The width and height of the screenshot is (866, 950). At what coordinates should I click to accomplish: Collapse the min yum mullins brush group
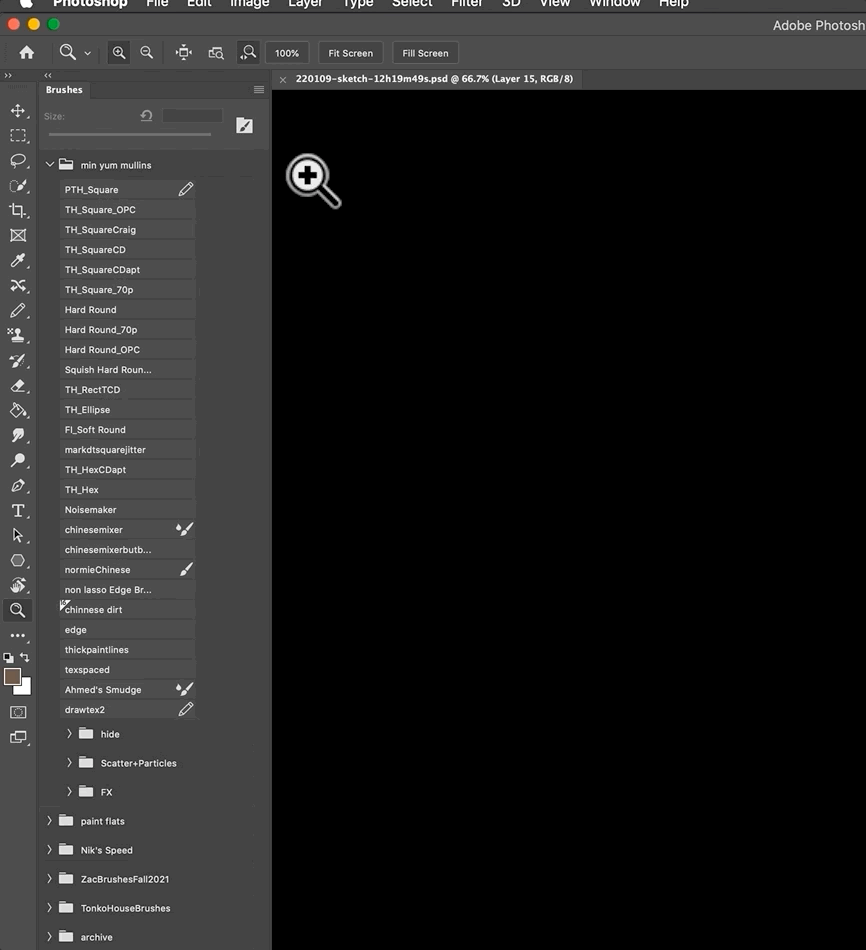point(50,164)
